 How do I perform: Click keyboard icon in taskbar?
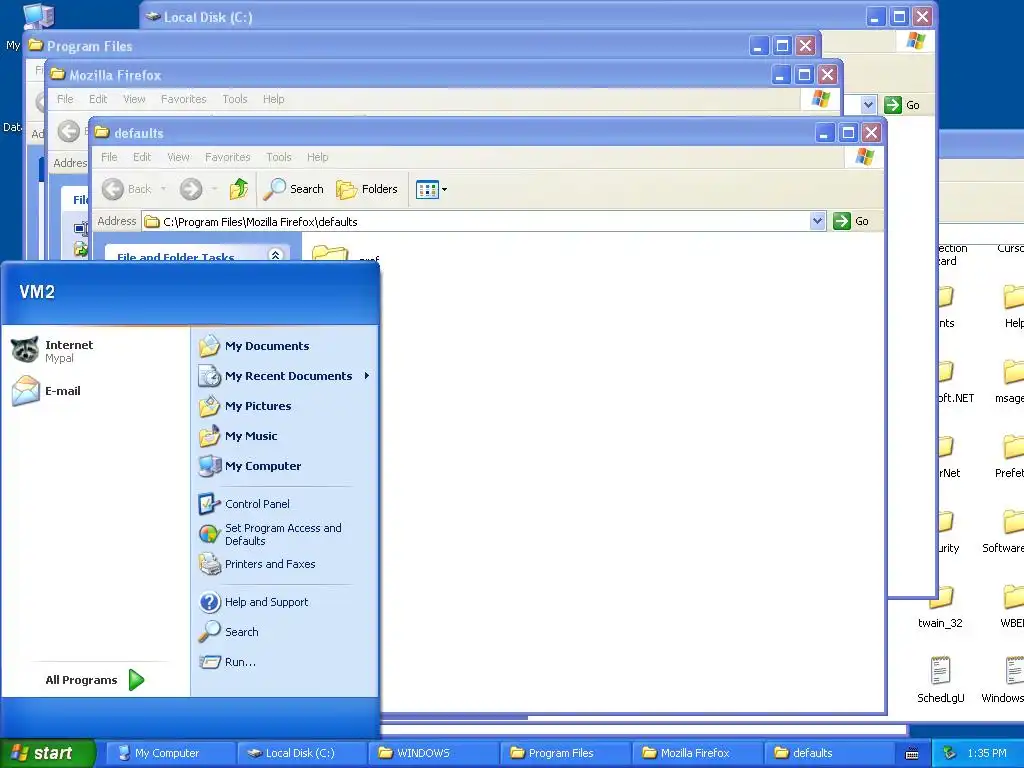[x=912, y=754]
